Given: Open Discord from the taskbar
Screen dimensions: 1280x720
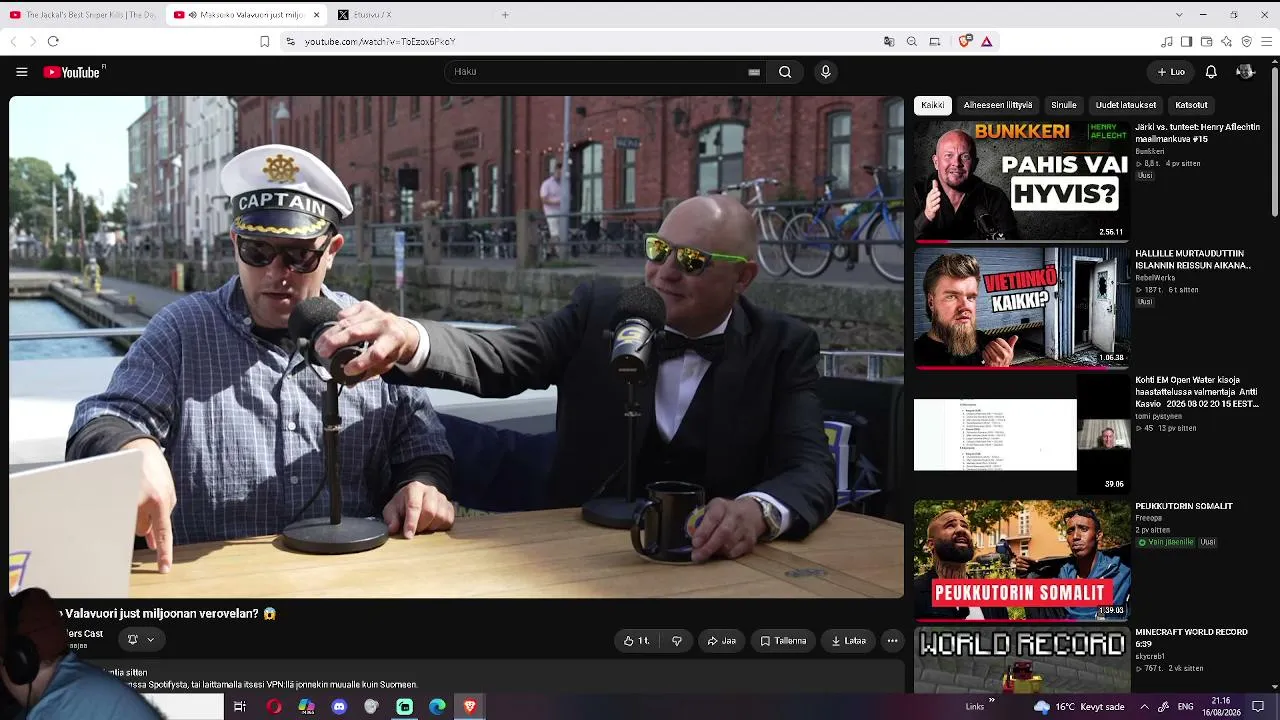Looking at the screenshot, I should tap(339, 707).
